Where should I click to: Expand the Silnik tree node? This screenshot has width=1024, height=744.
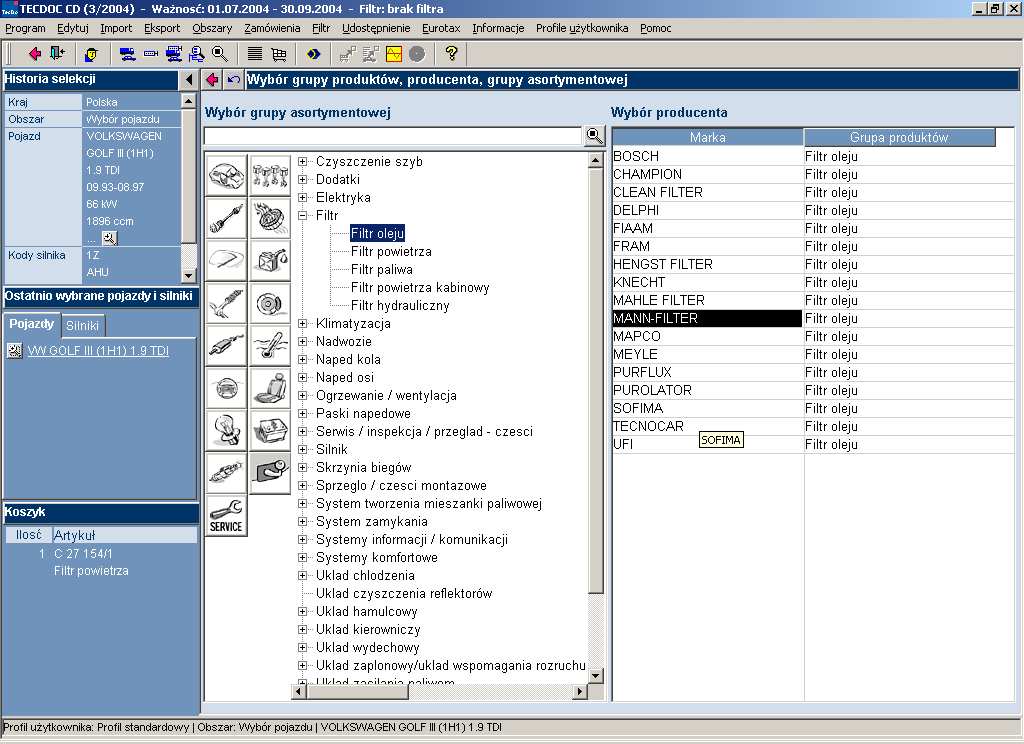point(302,449)
